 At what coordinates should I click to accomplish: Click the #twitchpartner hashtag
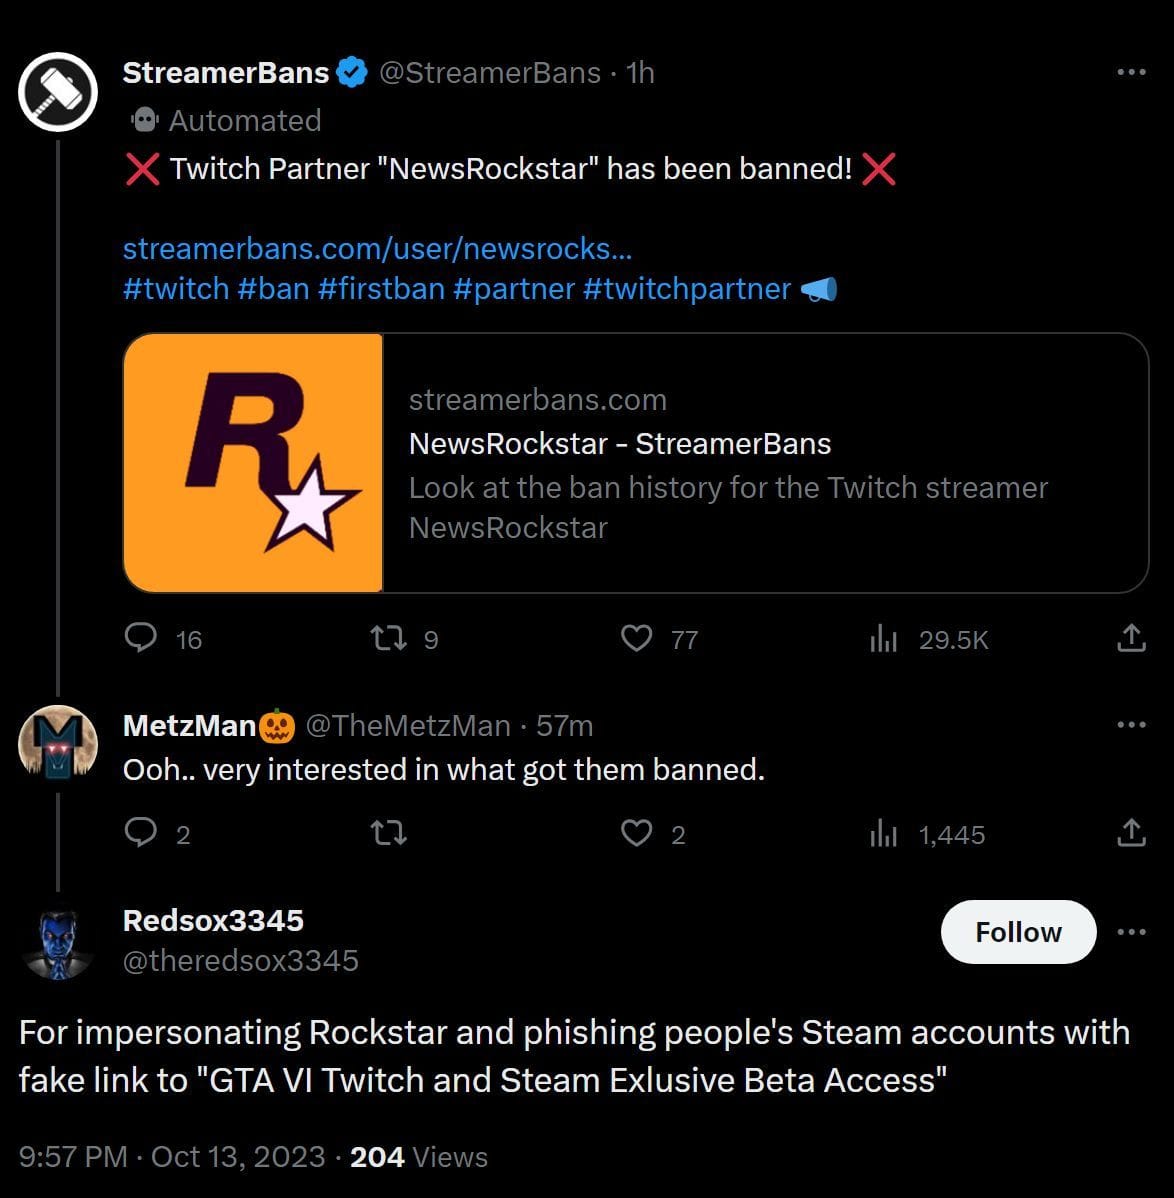click(689, 289)
